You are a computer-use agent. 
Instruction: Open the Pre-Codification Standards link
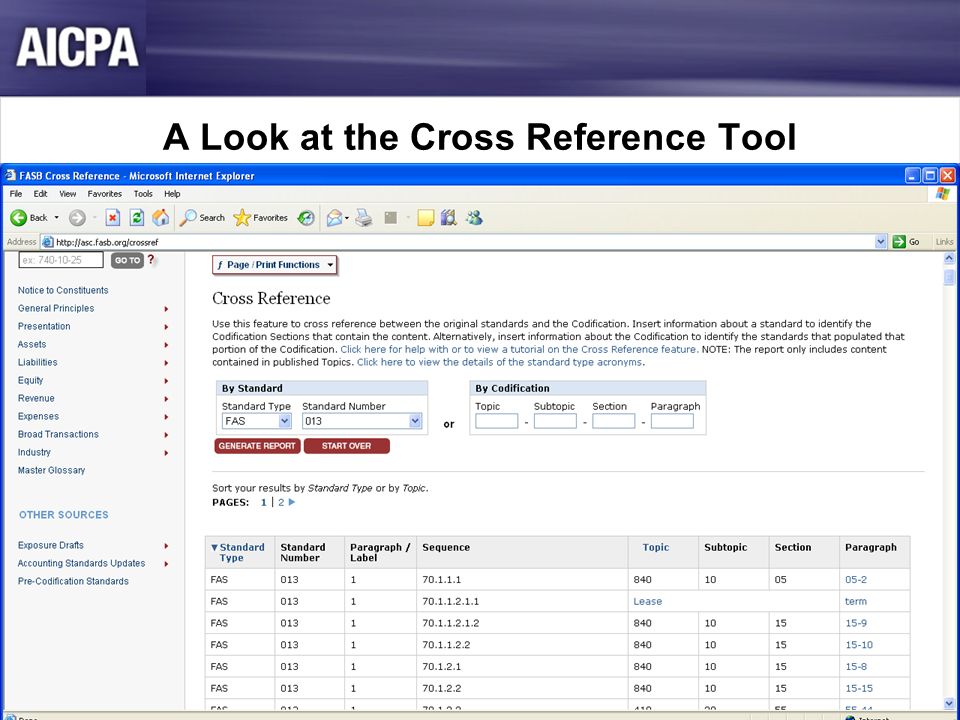73,581
